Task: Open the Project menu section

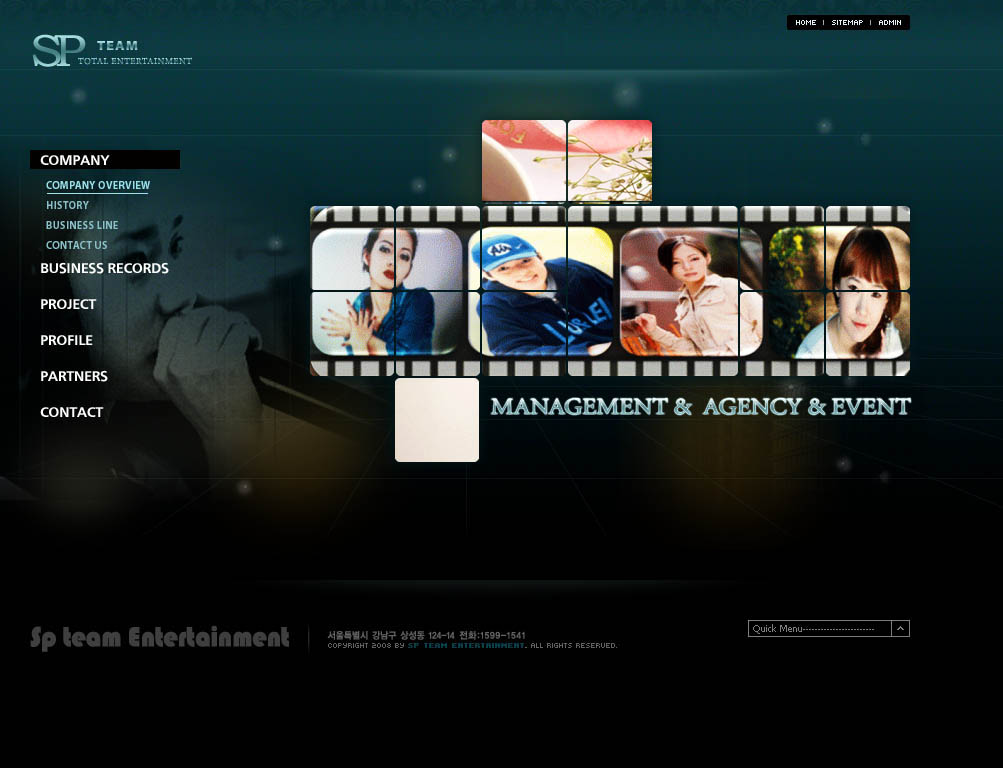Action: pos(68,304)
